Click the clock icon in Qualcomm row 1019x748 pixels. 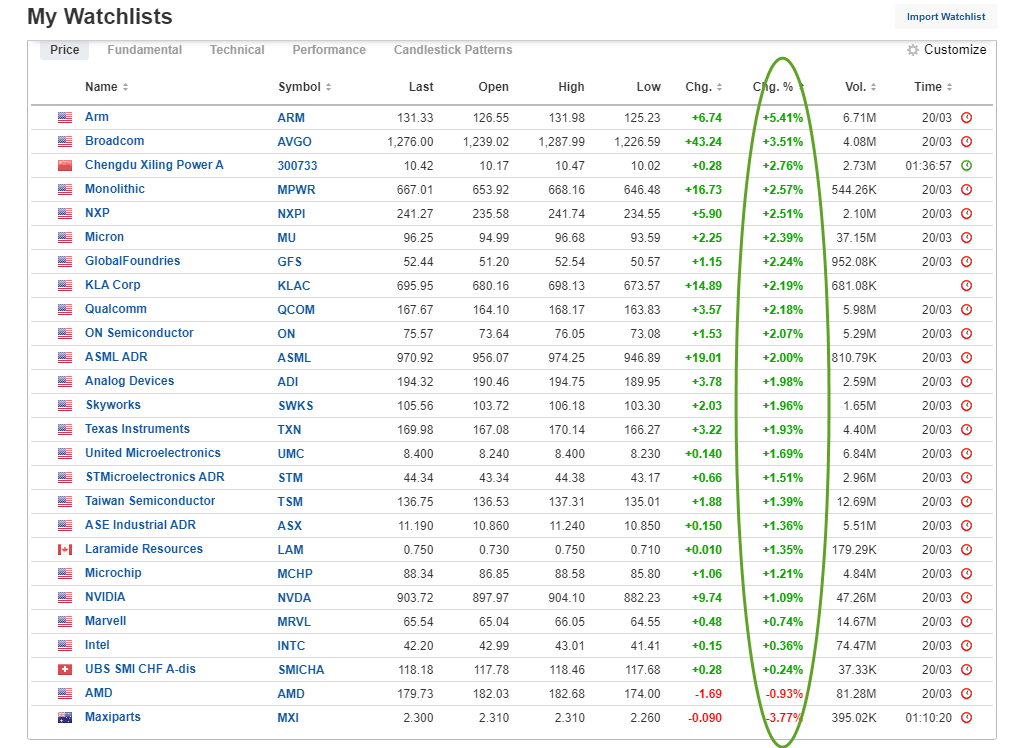pos(966,309)
